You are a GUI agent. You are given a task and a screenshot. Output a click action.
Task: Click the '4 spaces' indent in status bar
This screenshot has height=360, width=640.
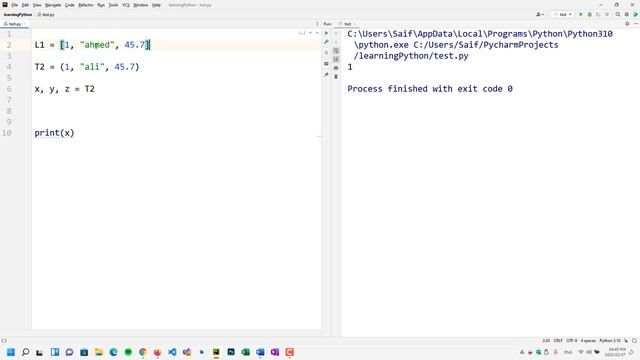tap(588, 340)
